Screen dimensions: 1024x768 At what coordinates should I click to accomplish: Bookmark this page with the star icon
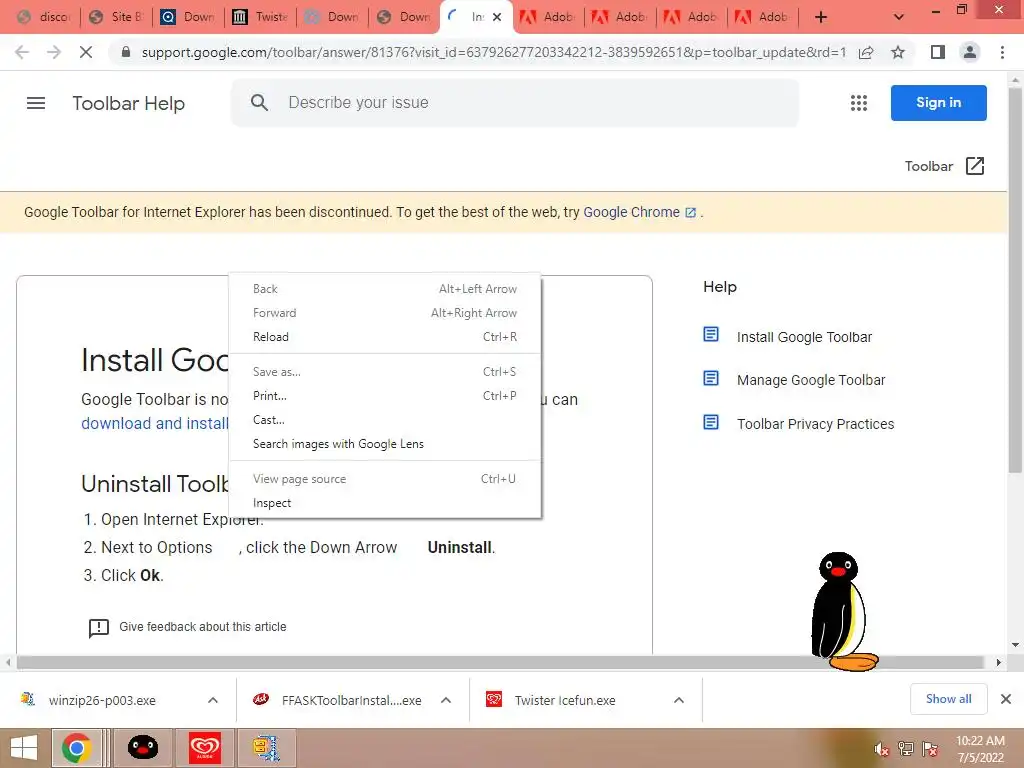pos(898,52)
